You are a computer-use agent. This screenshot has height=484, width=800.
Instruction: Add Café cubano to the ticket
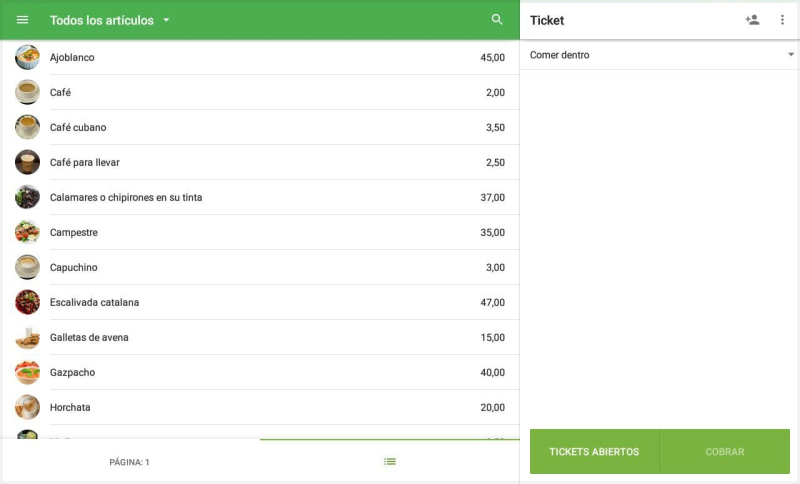78,128
